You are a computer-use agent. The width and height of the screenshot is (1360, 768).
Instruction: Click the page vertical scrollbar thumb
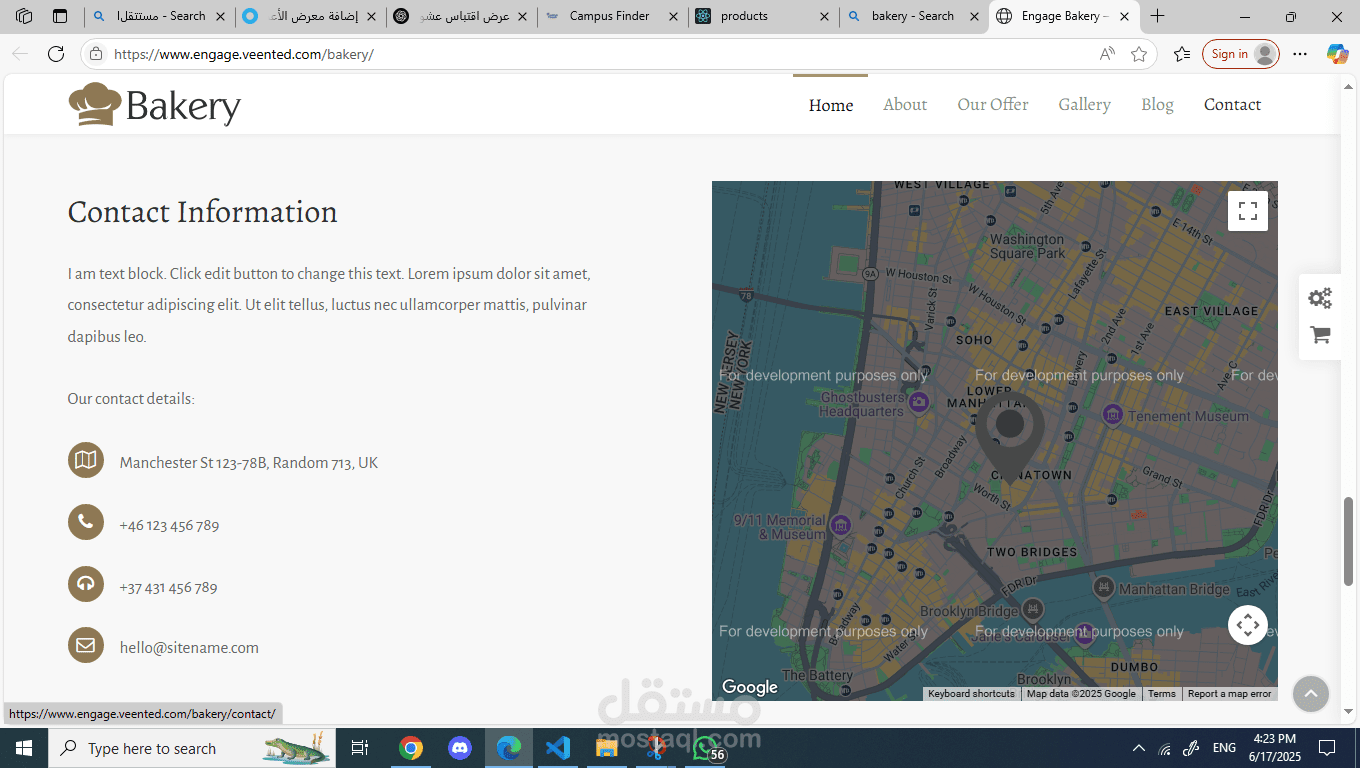pyautogui.click(x=1349, y=540)
